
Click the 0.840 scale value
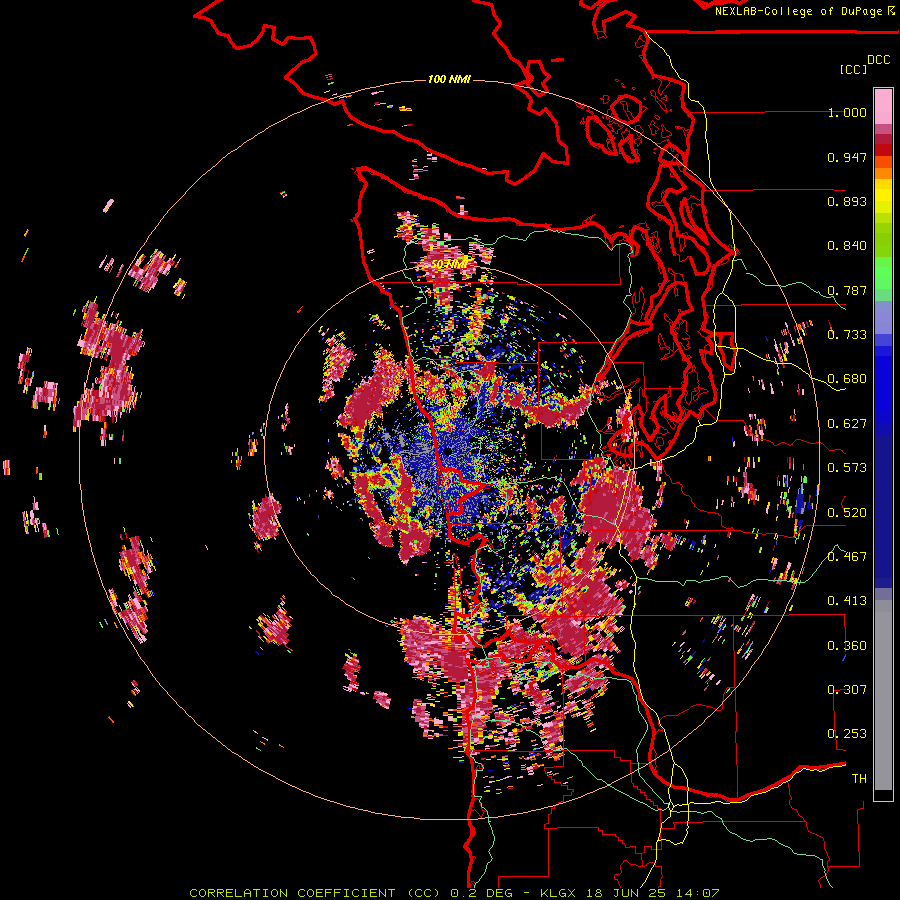coord(847,246)
